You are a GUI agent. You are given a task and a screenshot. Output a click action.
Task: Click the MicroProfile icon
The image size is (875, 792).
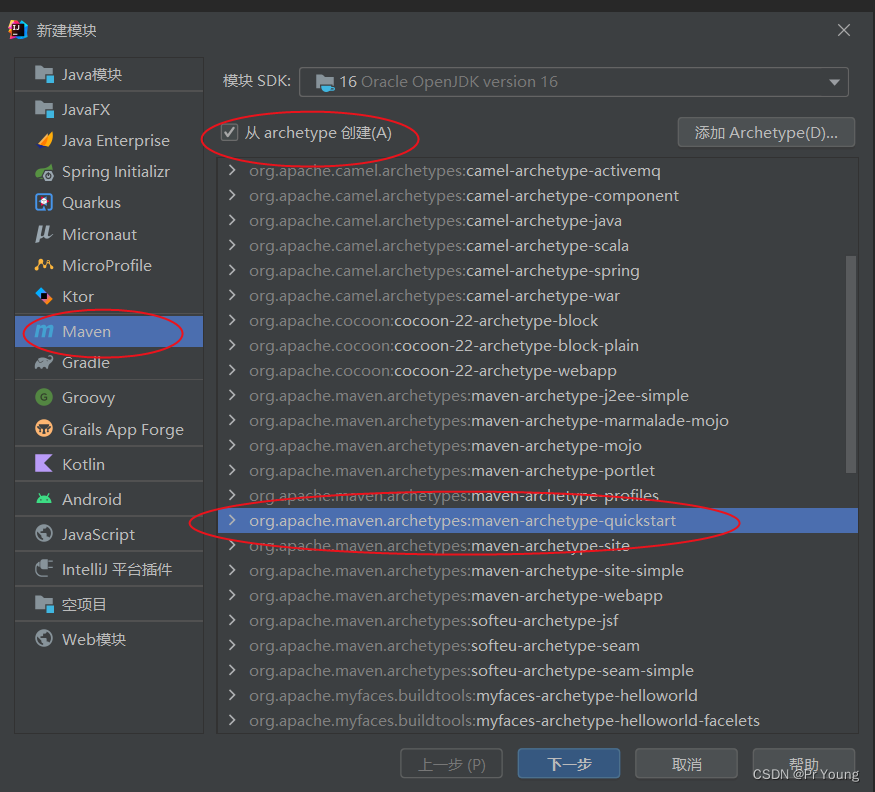44,265
